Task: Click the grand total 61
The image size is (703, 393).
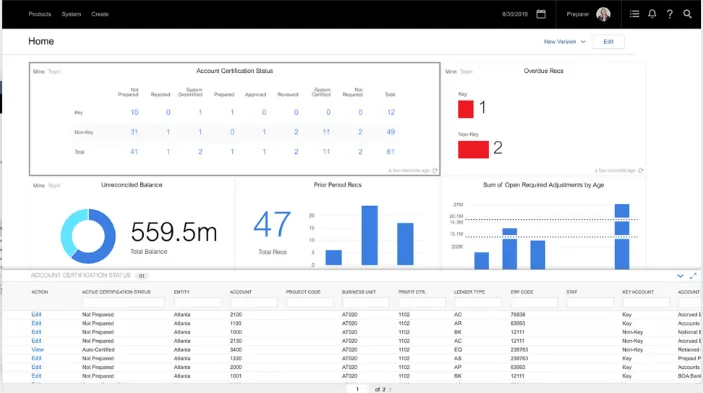Action: coord(391,152)
